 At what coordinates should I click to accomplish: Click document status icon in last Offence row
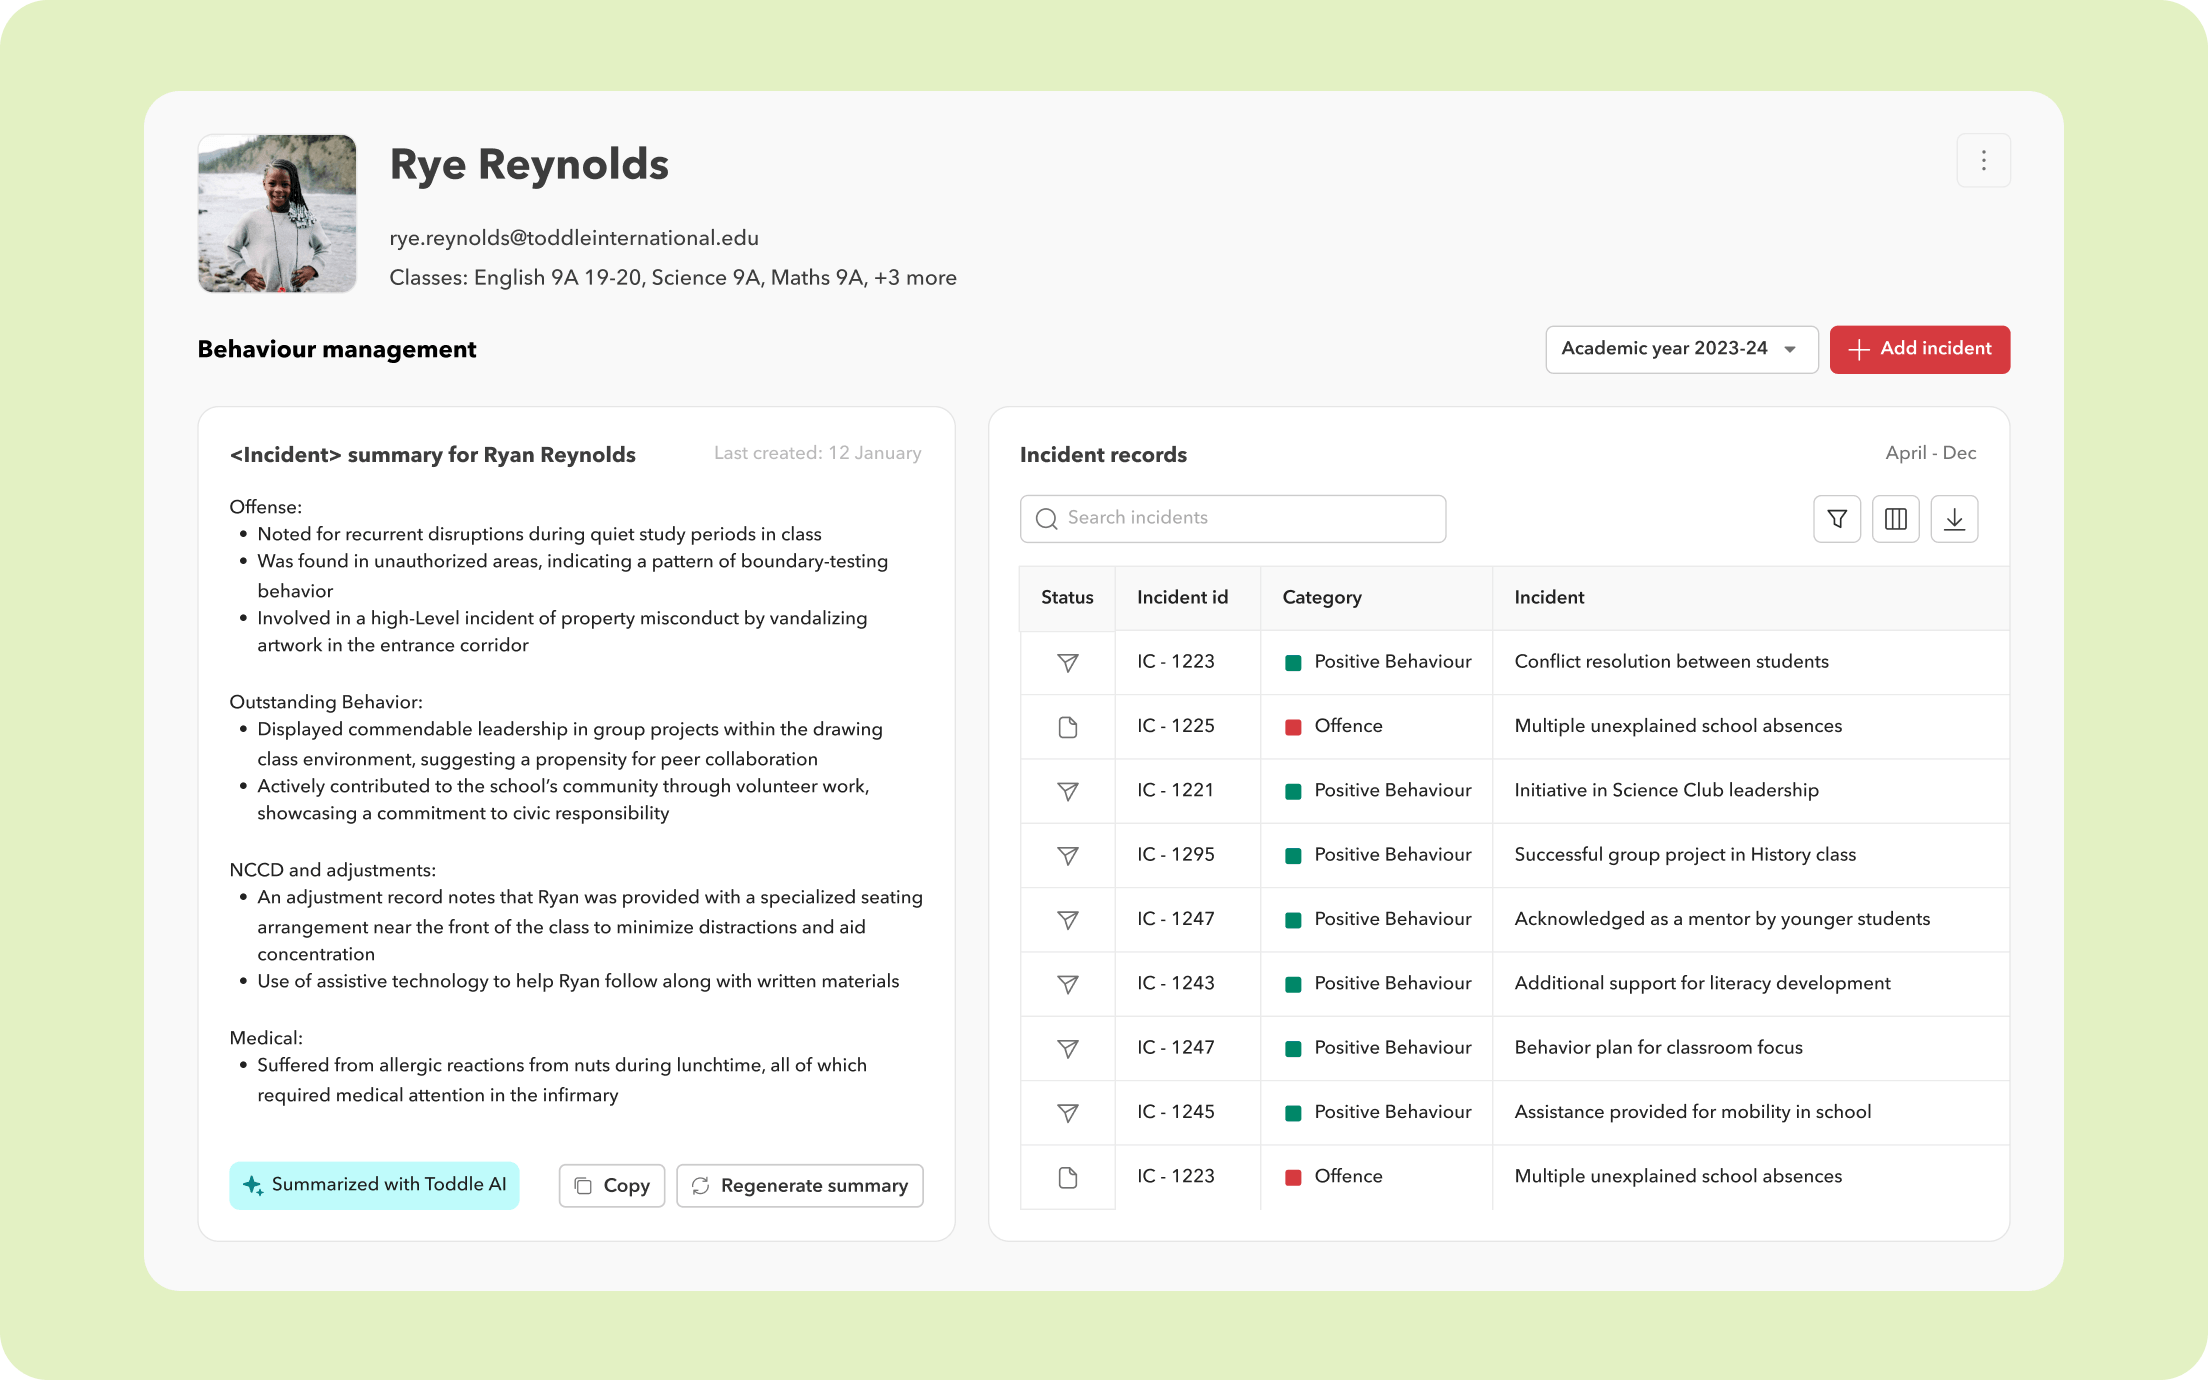pos(1068,1177)
